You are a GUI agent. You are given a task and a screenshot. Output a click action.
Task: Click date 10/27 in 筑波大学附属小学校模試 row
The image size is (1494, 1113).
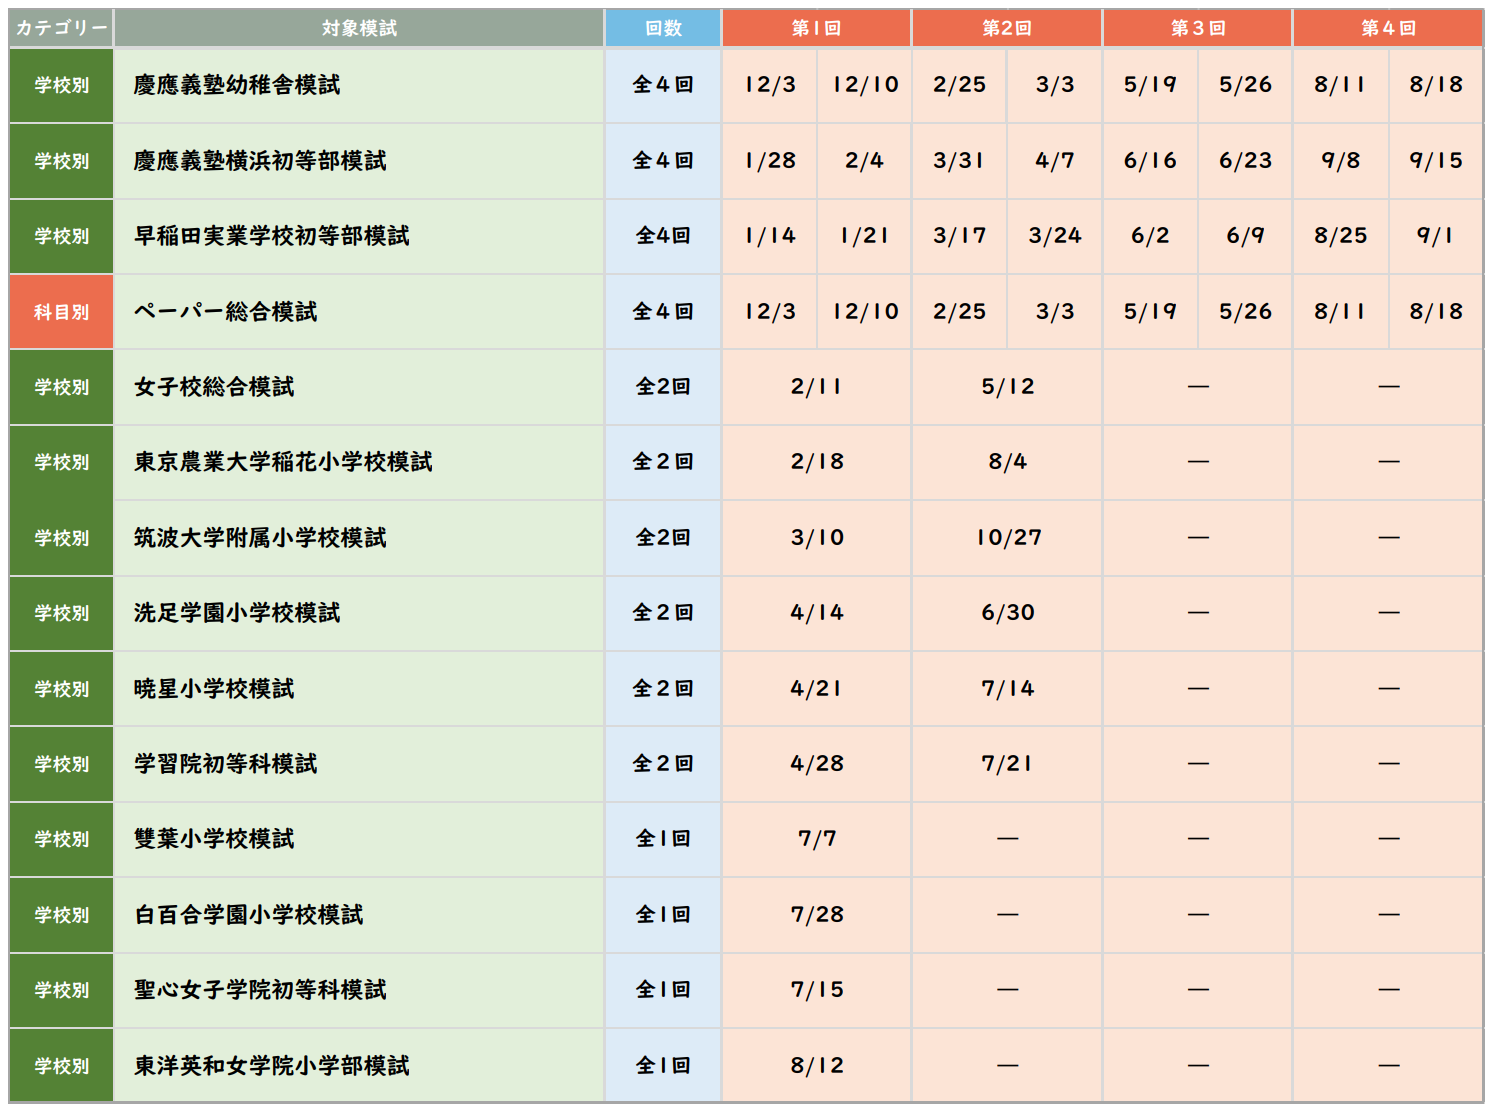(x=1009, y=538)
